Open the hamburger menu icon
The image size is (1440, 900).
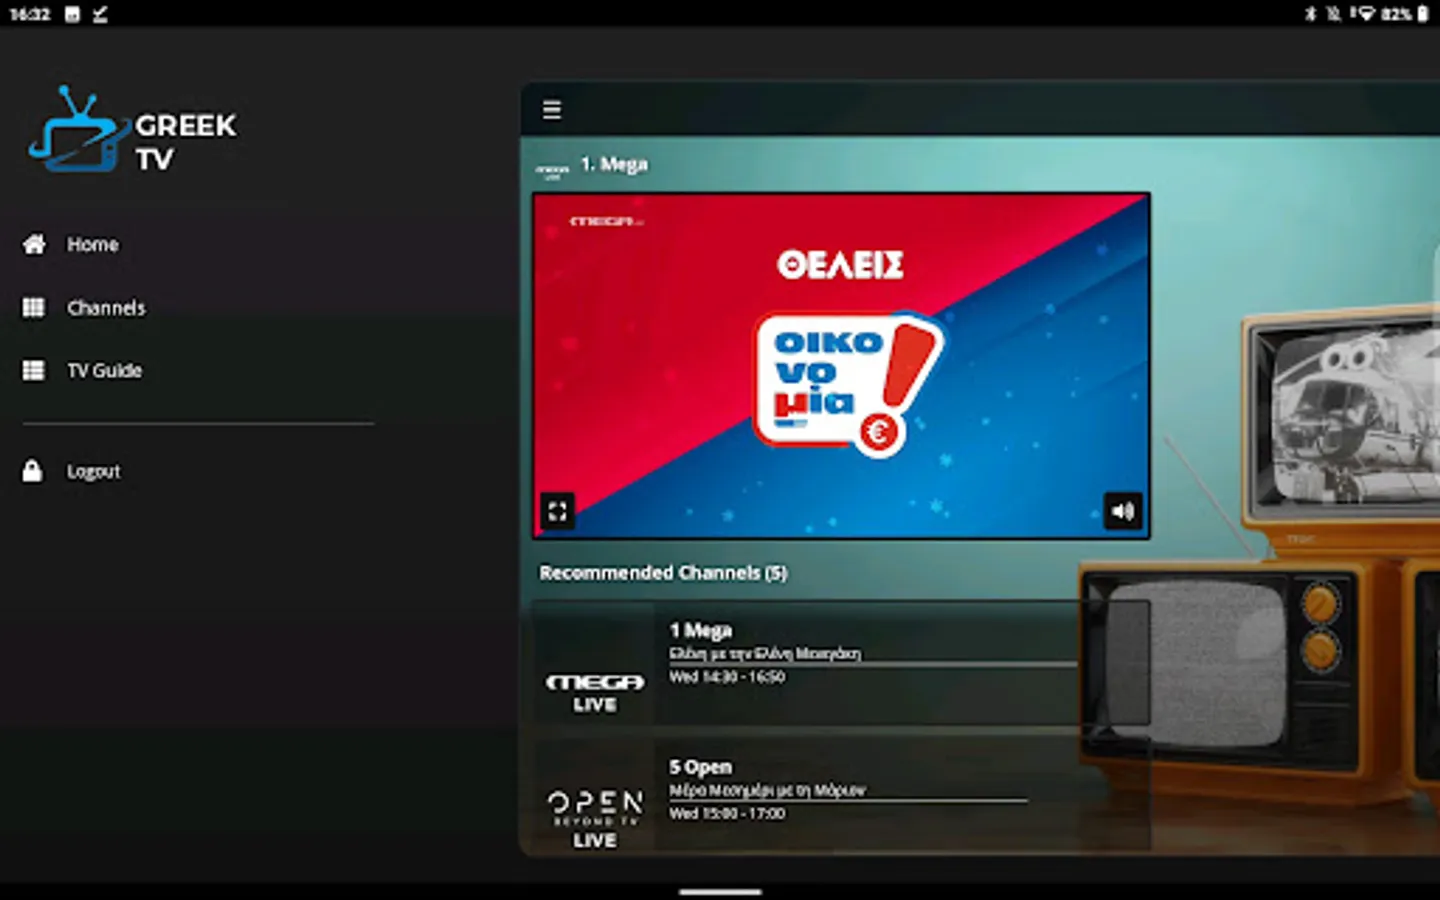pyautogui.click(x=551, y=109)
